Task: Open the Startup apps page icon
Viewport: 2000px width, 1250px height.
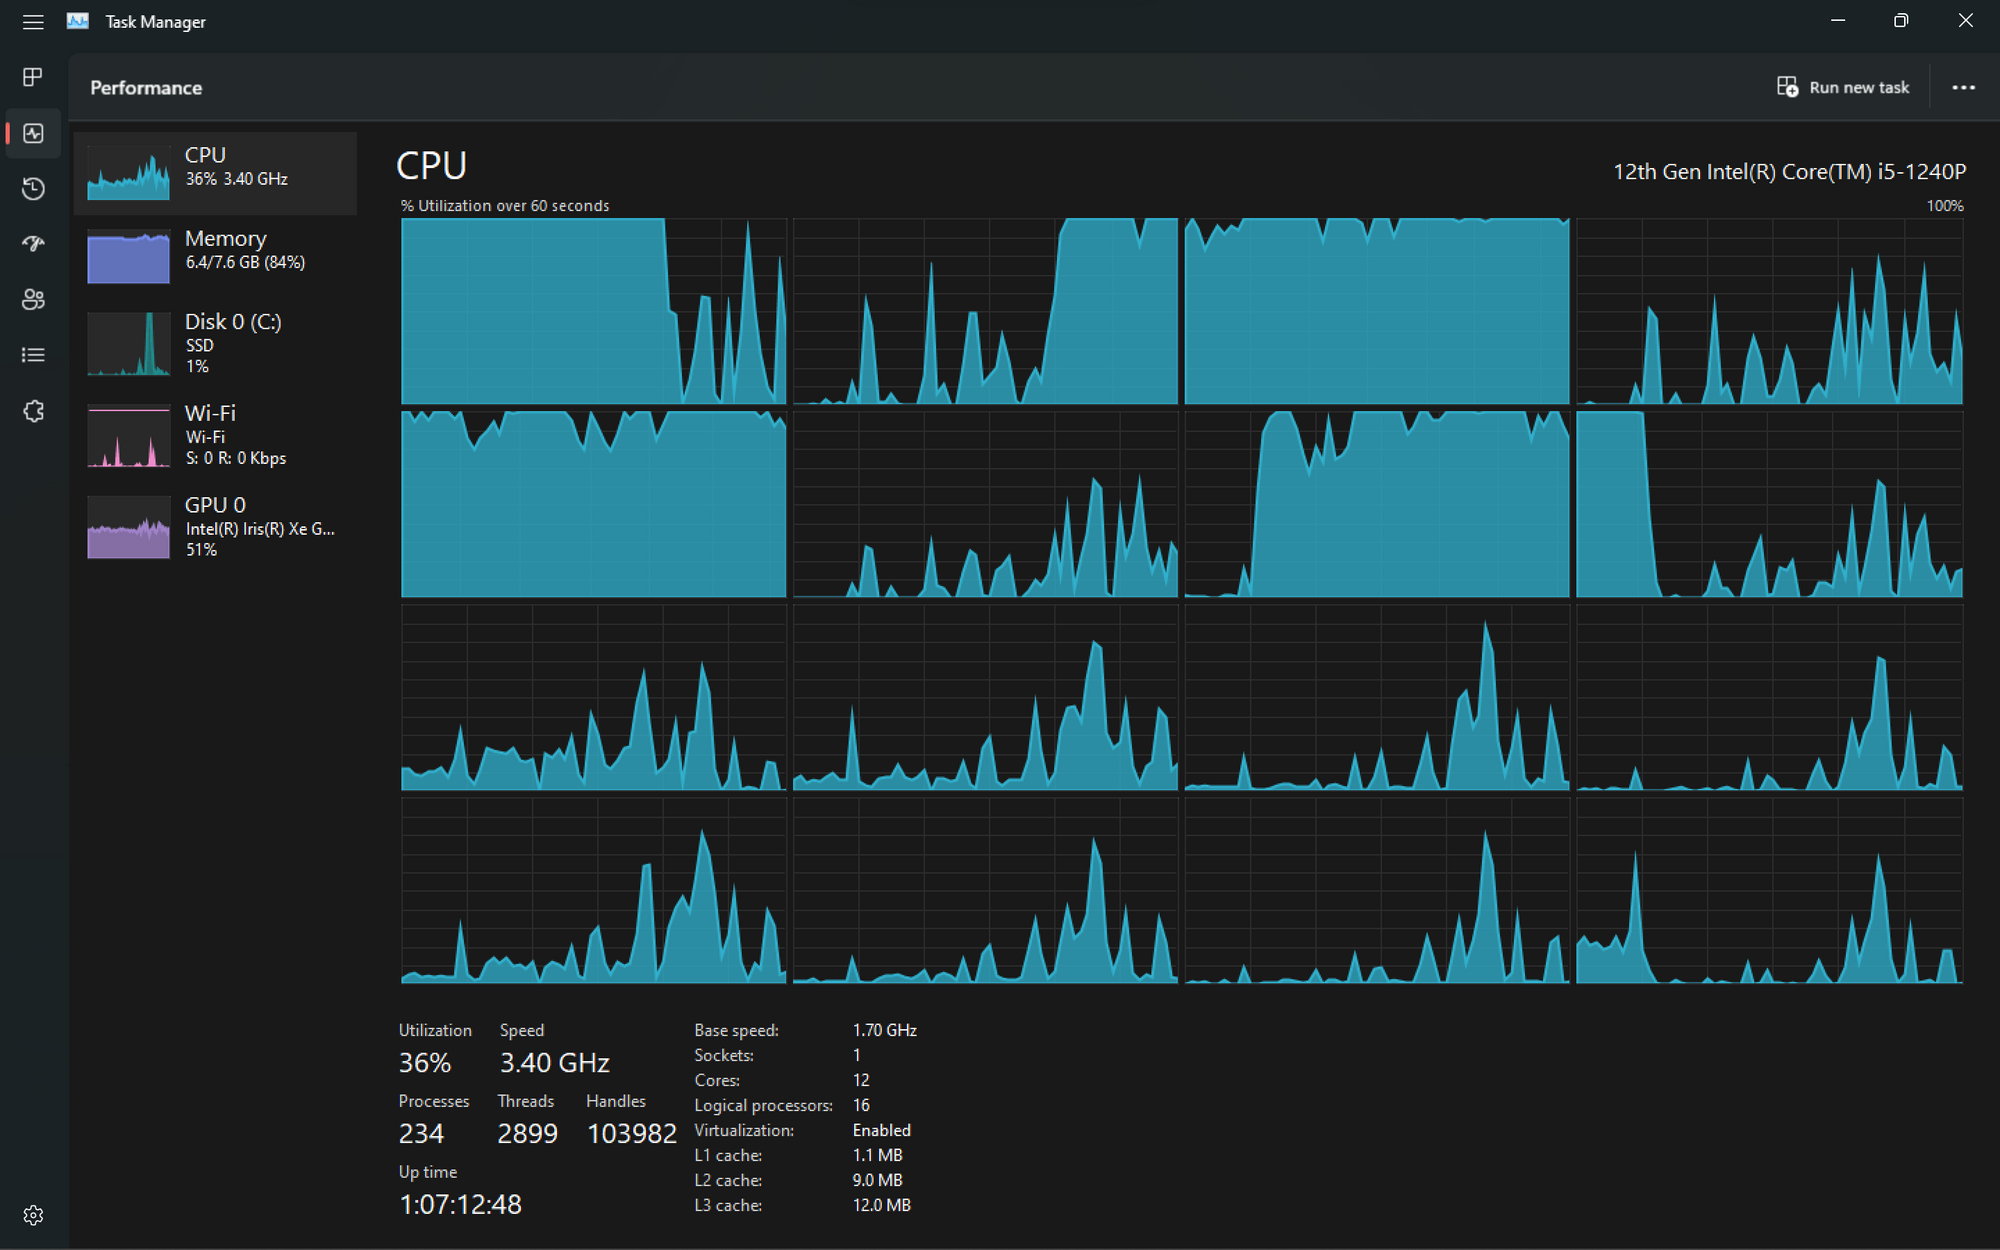Action: 33,244
